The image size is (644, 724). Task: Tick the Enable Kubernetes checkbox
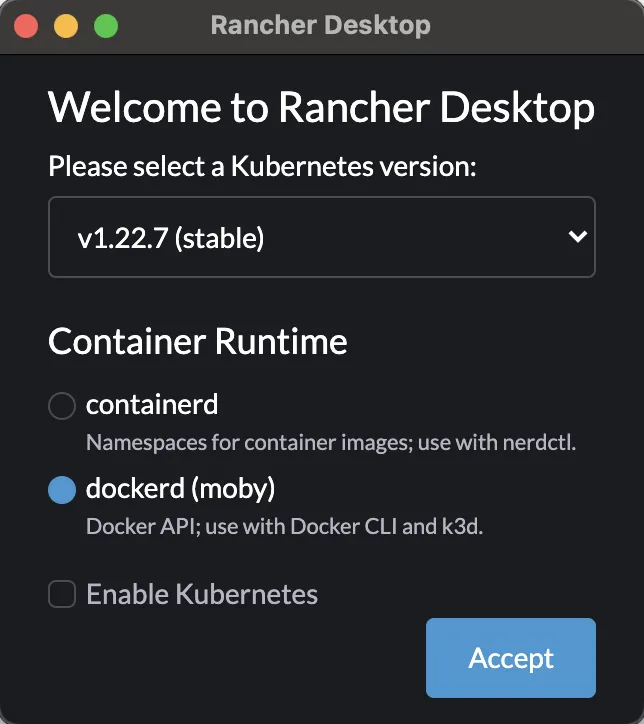pos(62,595)
